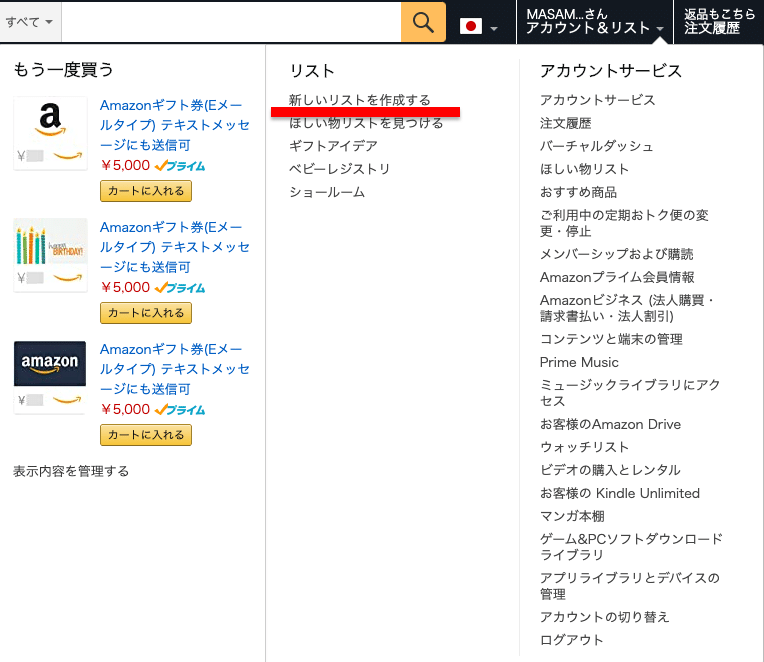Open ベビーレジストリ
This screenshot has height=662, width=764.
point(340,169)
